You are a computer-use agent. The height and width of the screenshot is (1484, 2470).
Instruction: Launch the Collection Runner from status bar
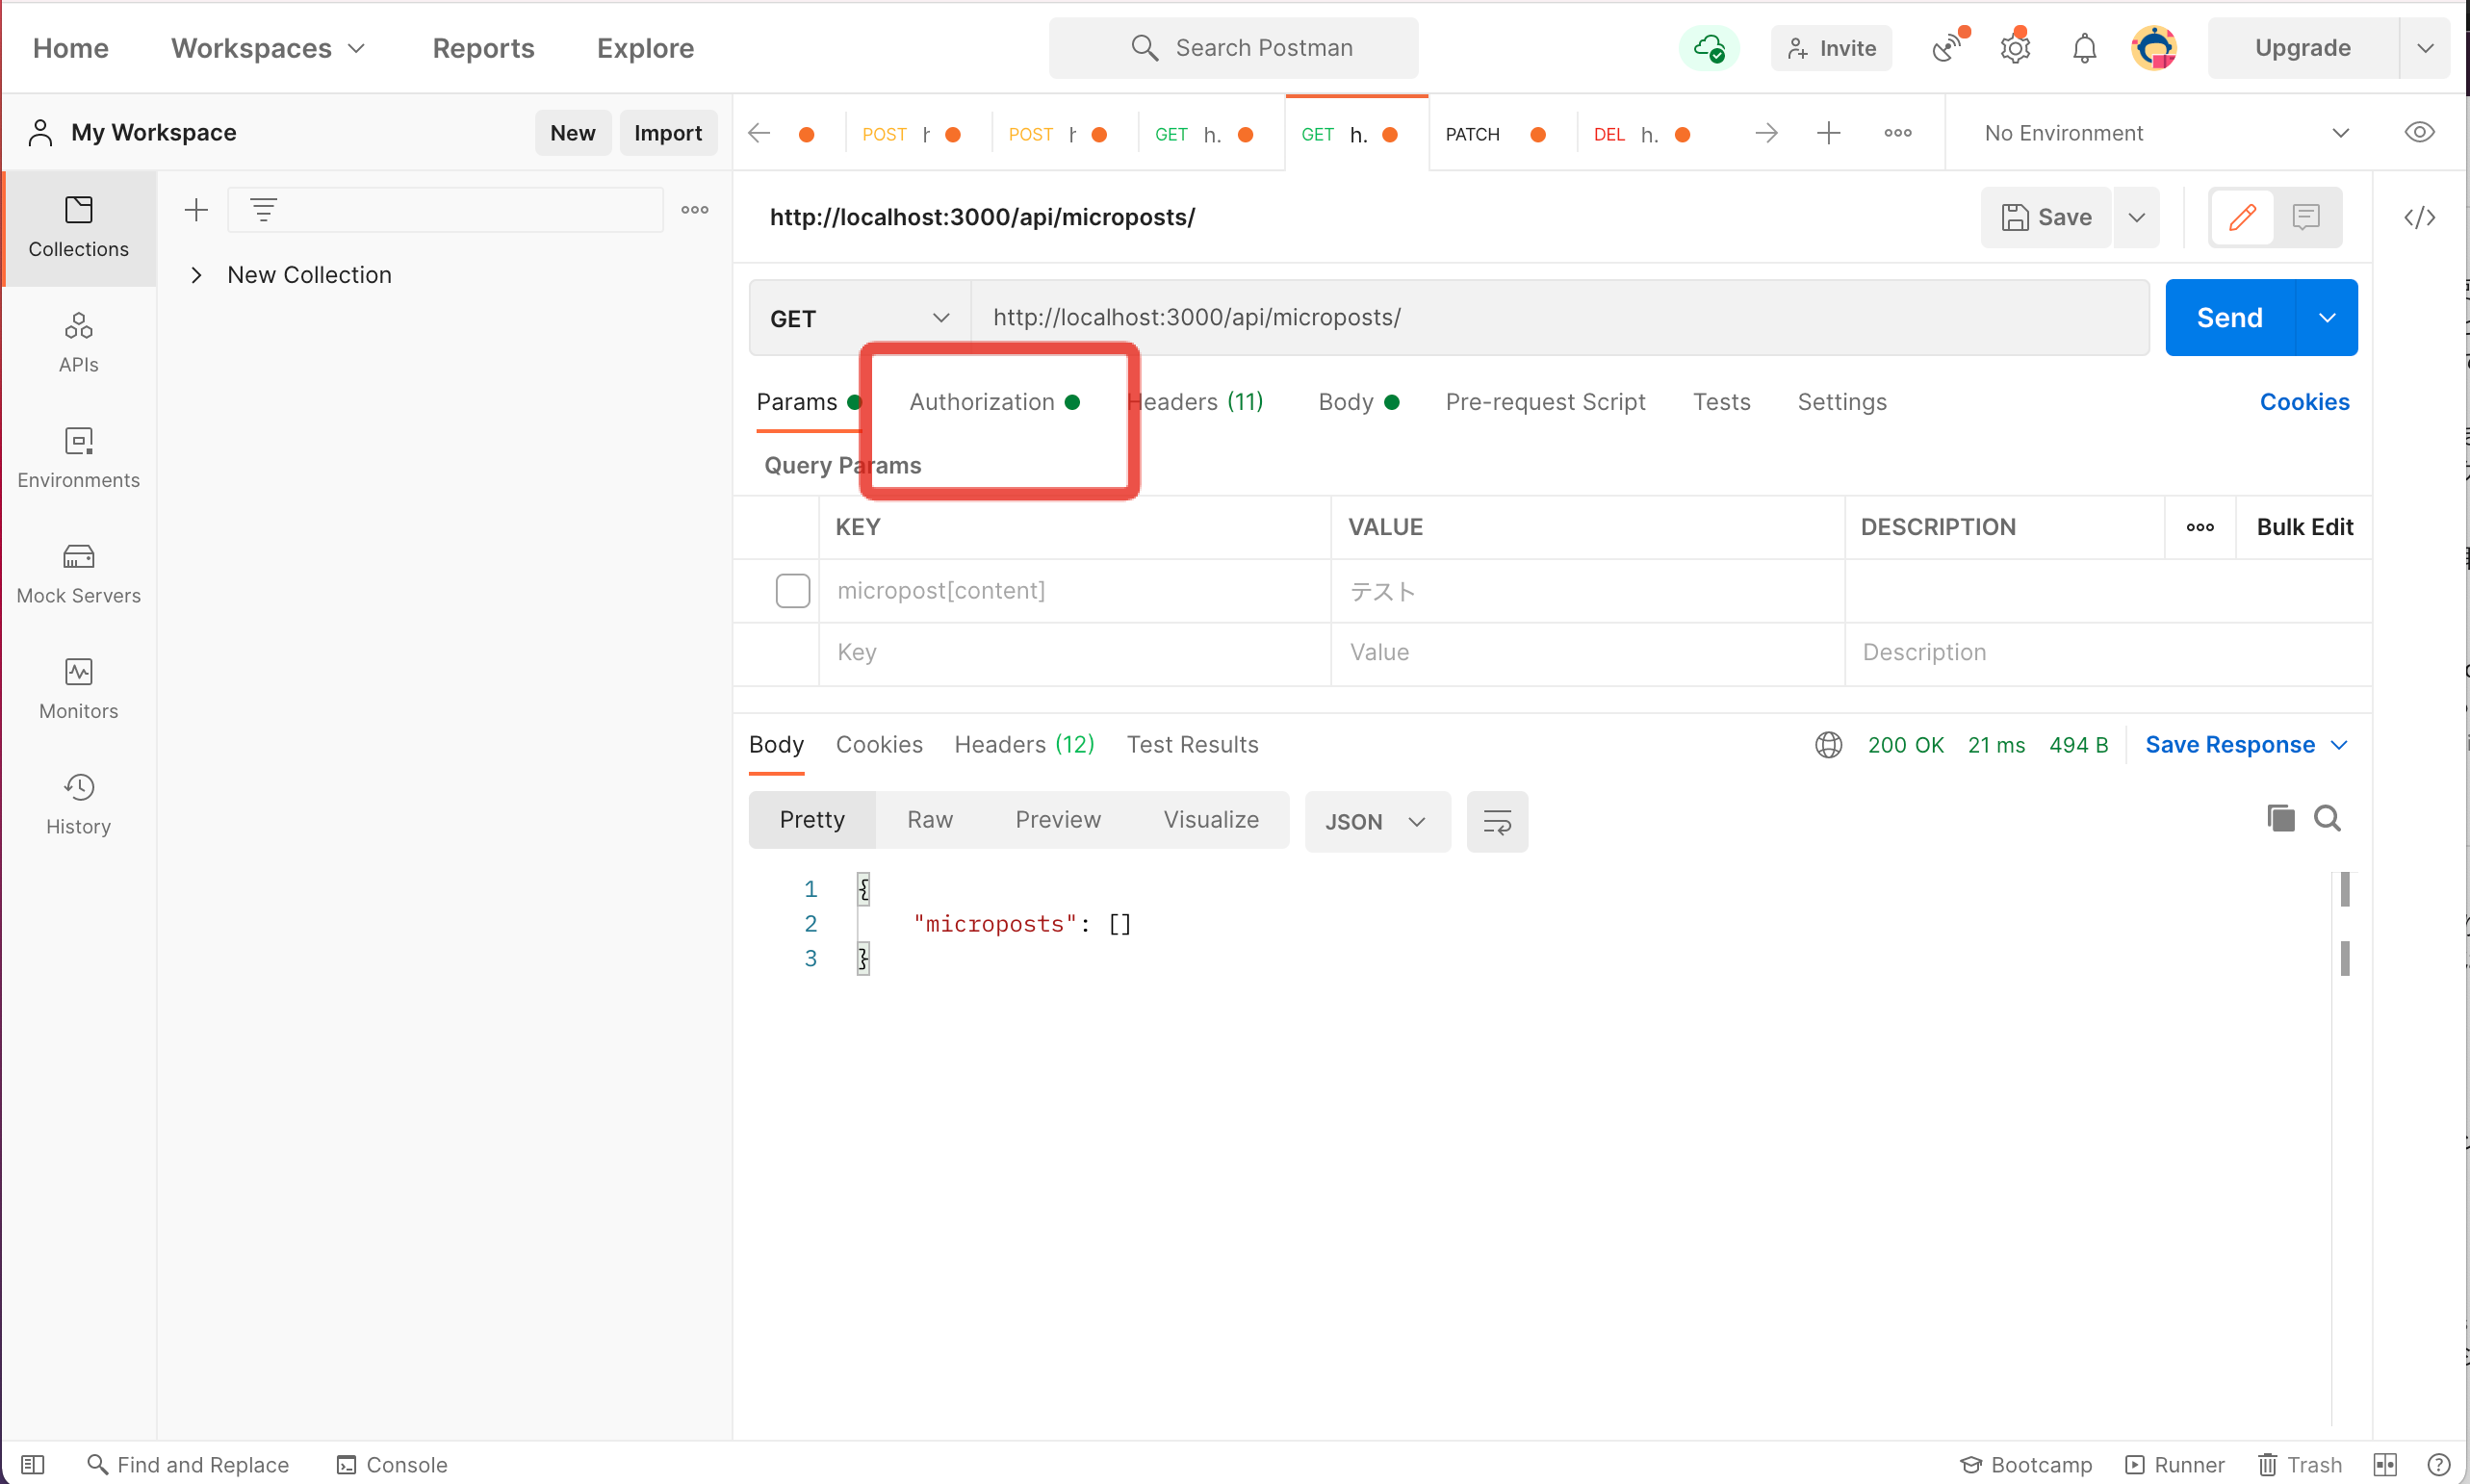coord(2175,1464)
